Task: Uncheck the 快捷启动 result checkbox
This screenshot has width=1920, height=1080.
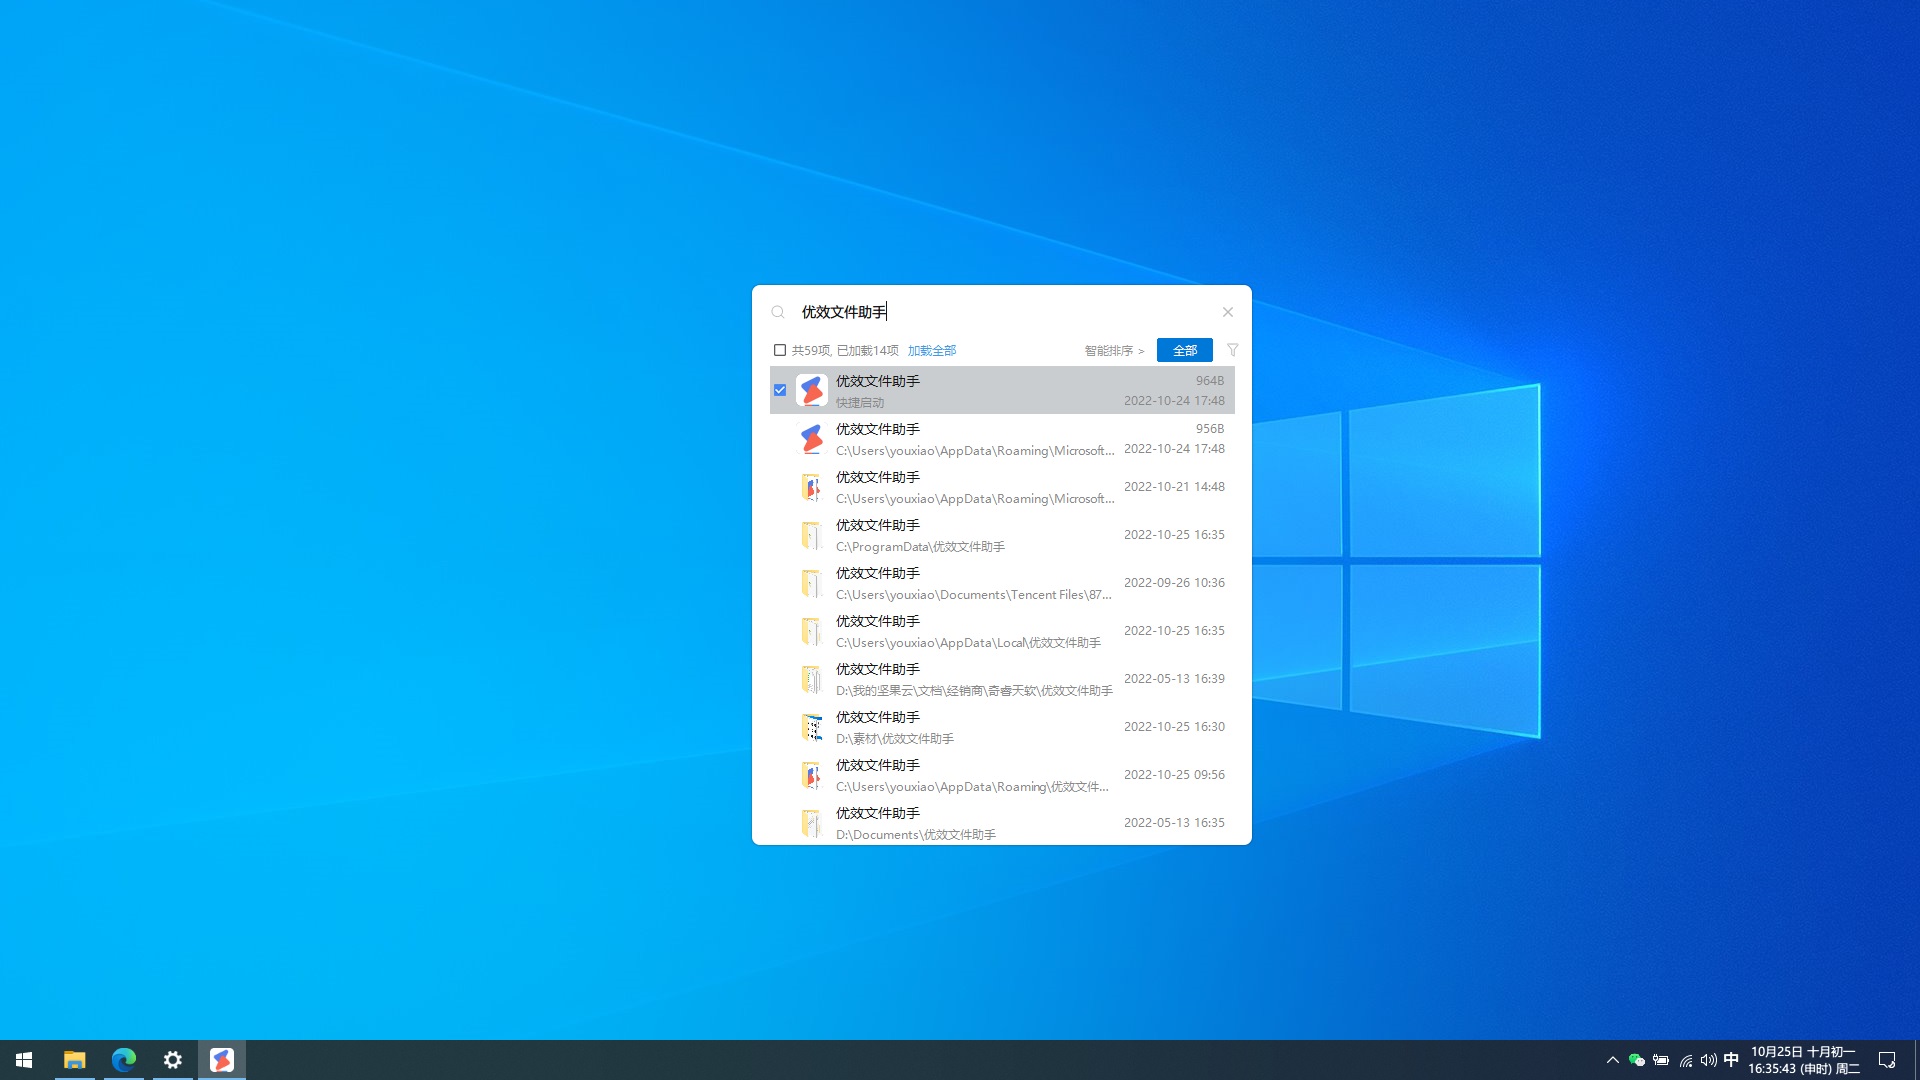Action: 780,390
